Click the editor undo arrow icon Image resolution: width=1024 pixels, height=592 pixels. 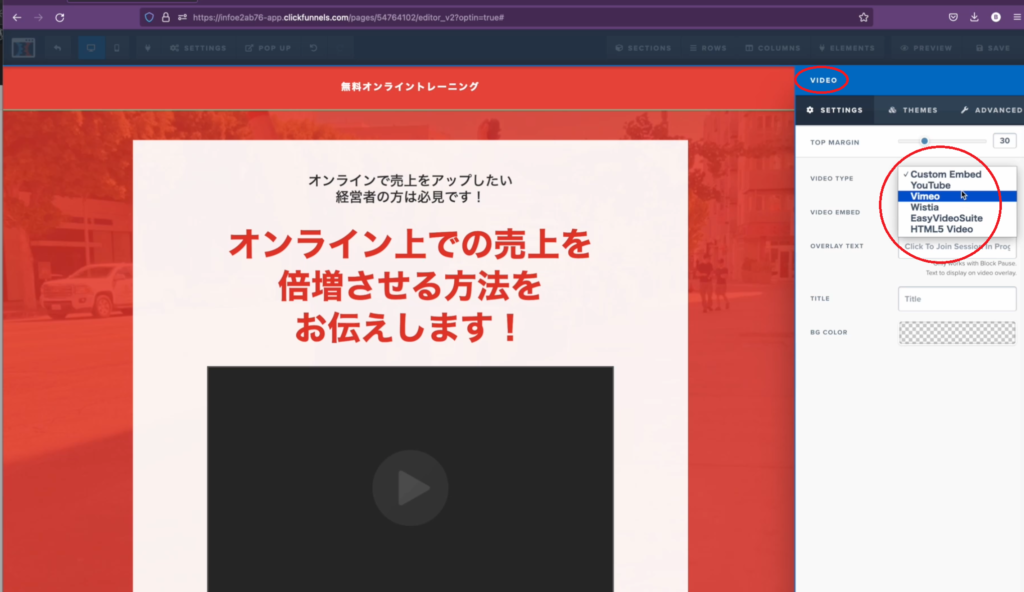coord(57,48)
